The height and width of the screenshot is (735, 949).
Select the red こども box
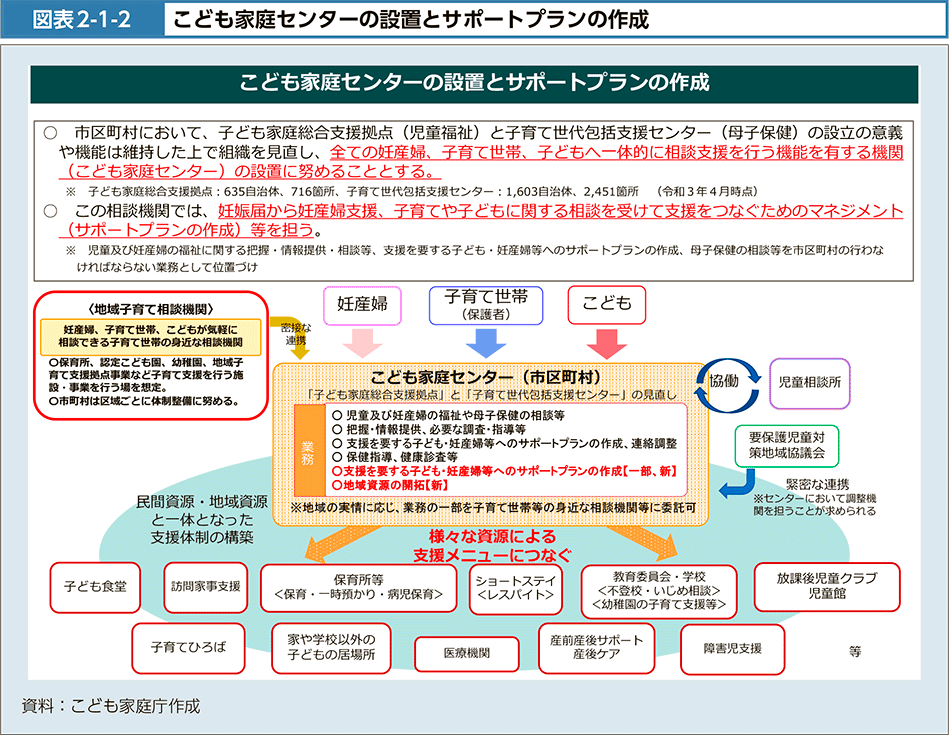coord(606,305)
